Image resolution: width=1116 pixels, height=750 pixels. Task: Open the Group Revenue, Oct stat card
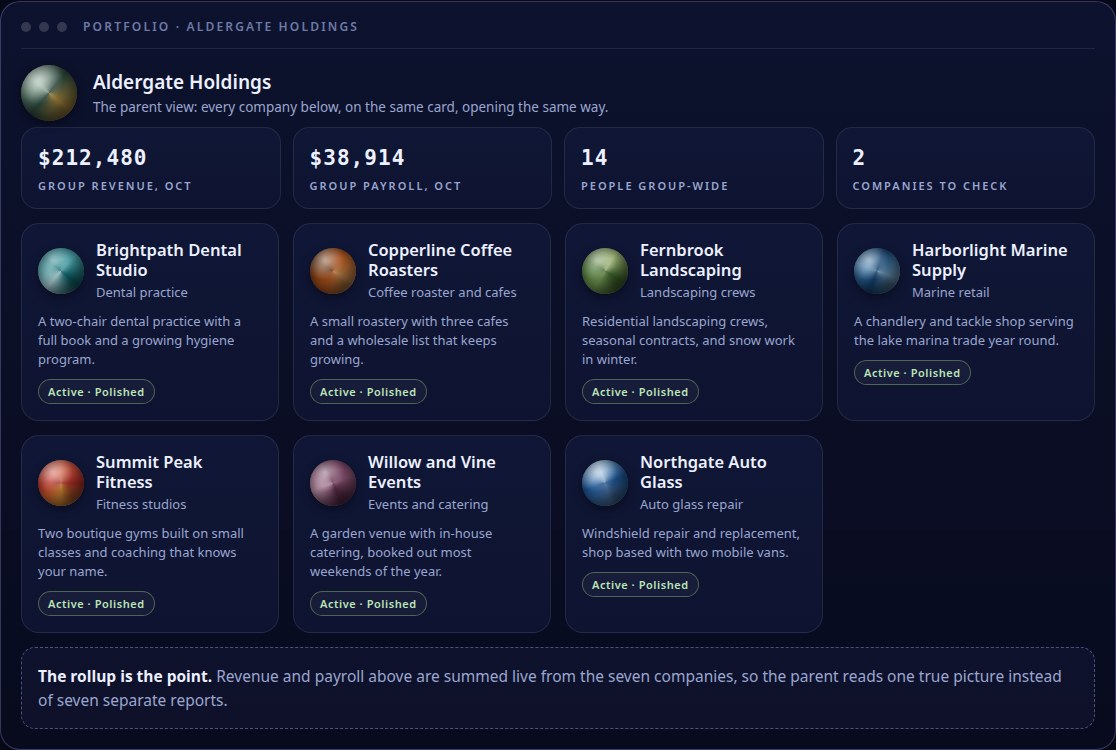click(151, 168)
